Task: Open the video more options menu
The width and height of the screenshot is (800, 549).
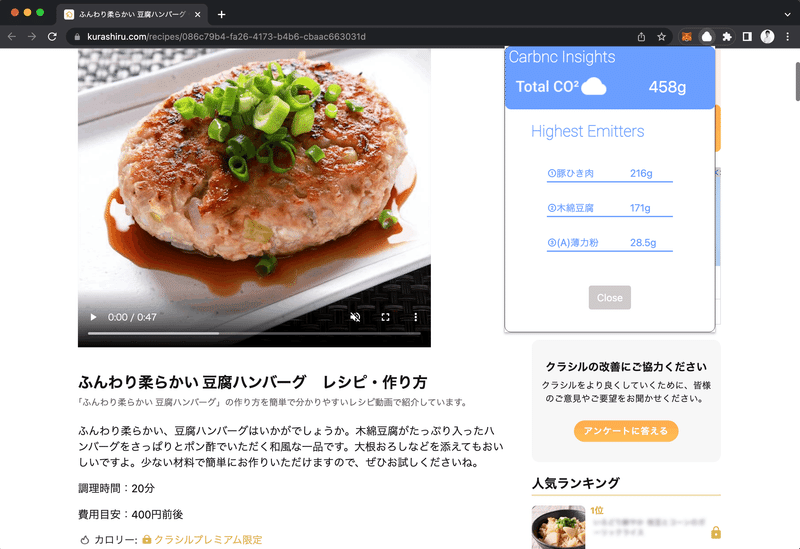Action: (x=416, y=317)
